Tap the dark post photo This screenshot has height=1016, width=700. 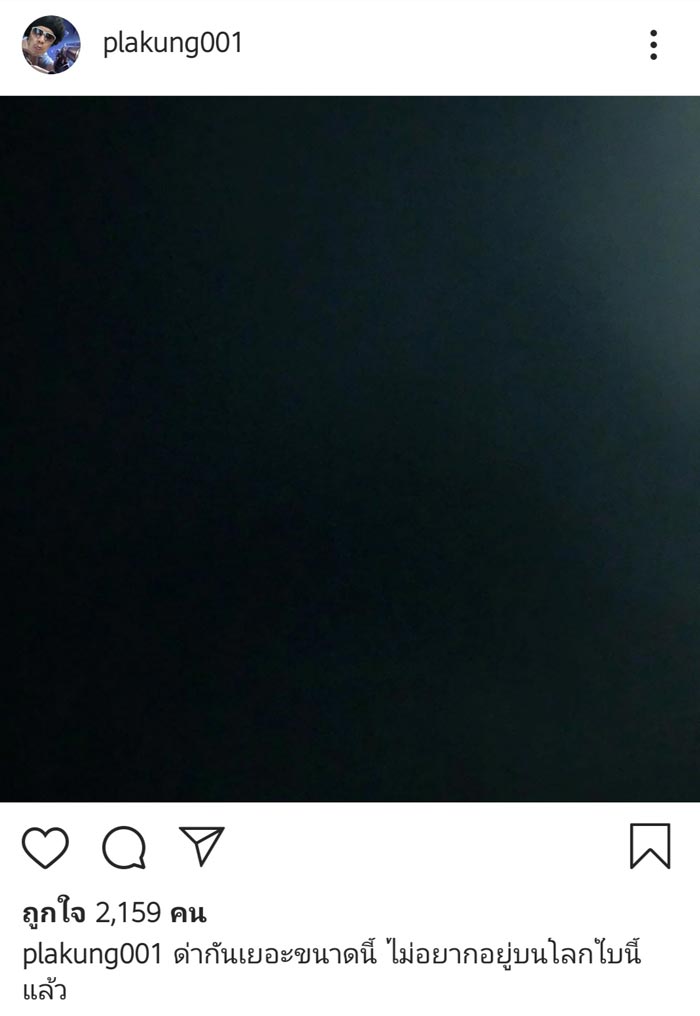350,449
